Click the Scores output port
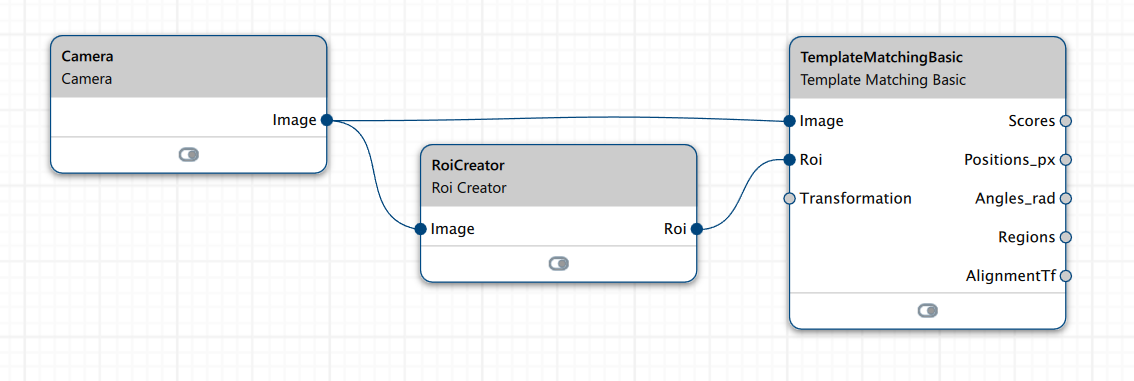Image resolution: width=1134 pixels, height=381 pixels. point(1065,121)
